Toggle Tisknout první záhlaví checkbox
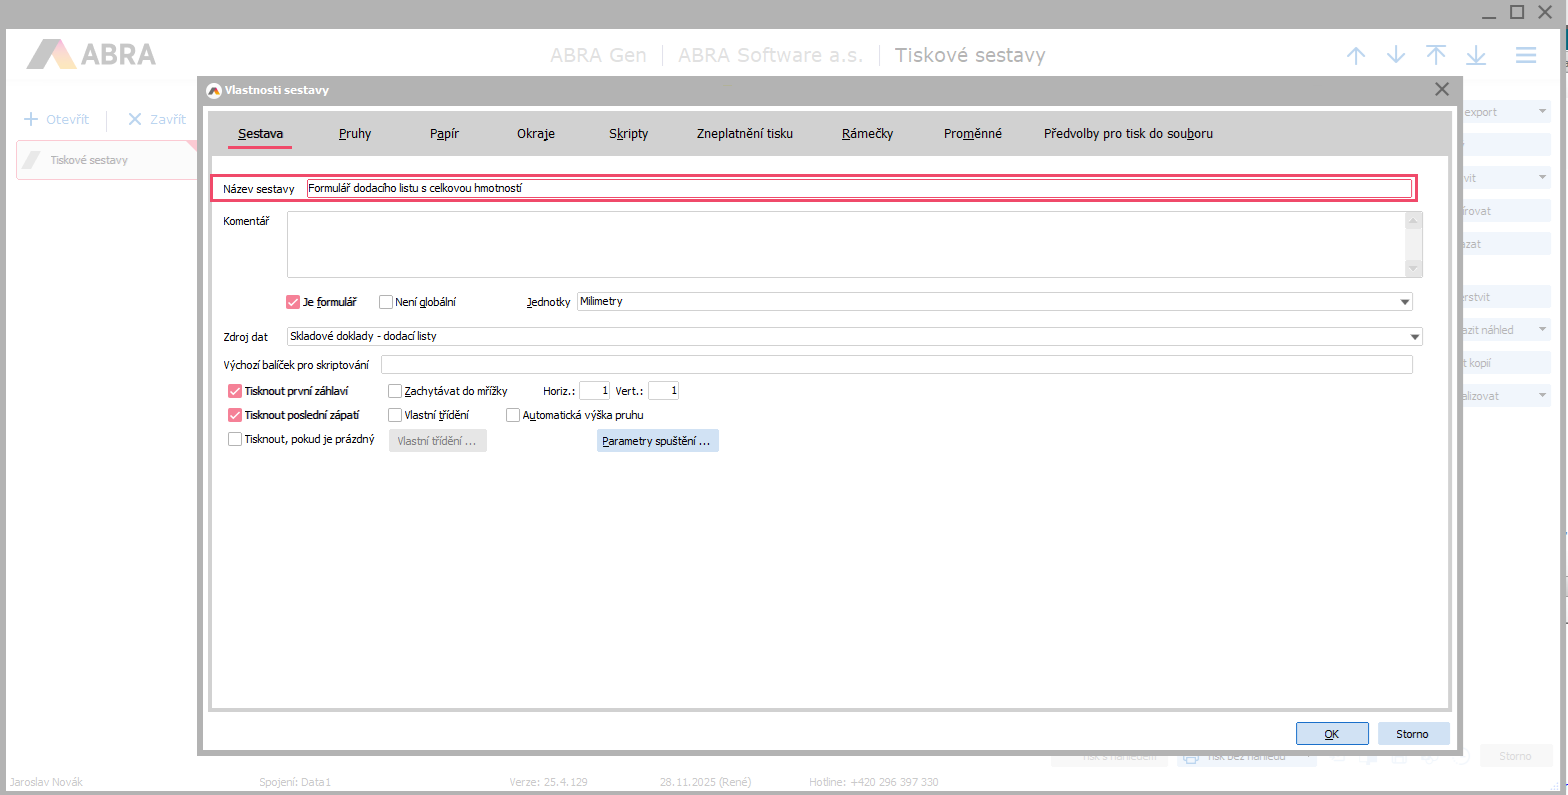The image size is (1568, 795). pyautogui.click(x=235, y=391)
